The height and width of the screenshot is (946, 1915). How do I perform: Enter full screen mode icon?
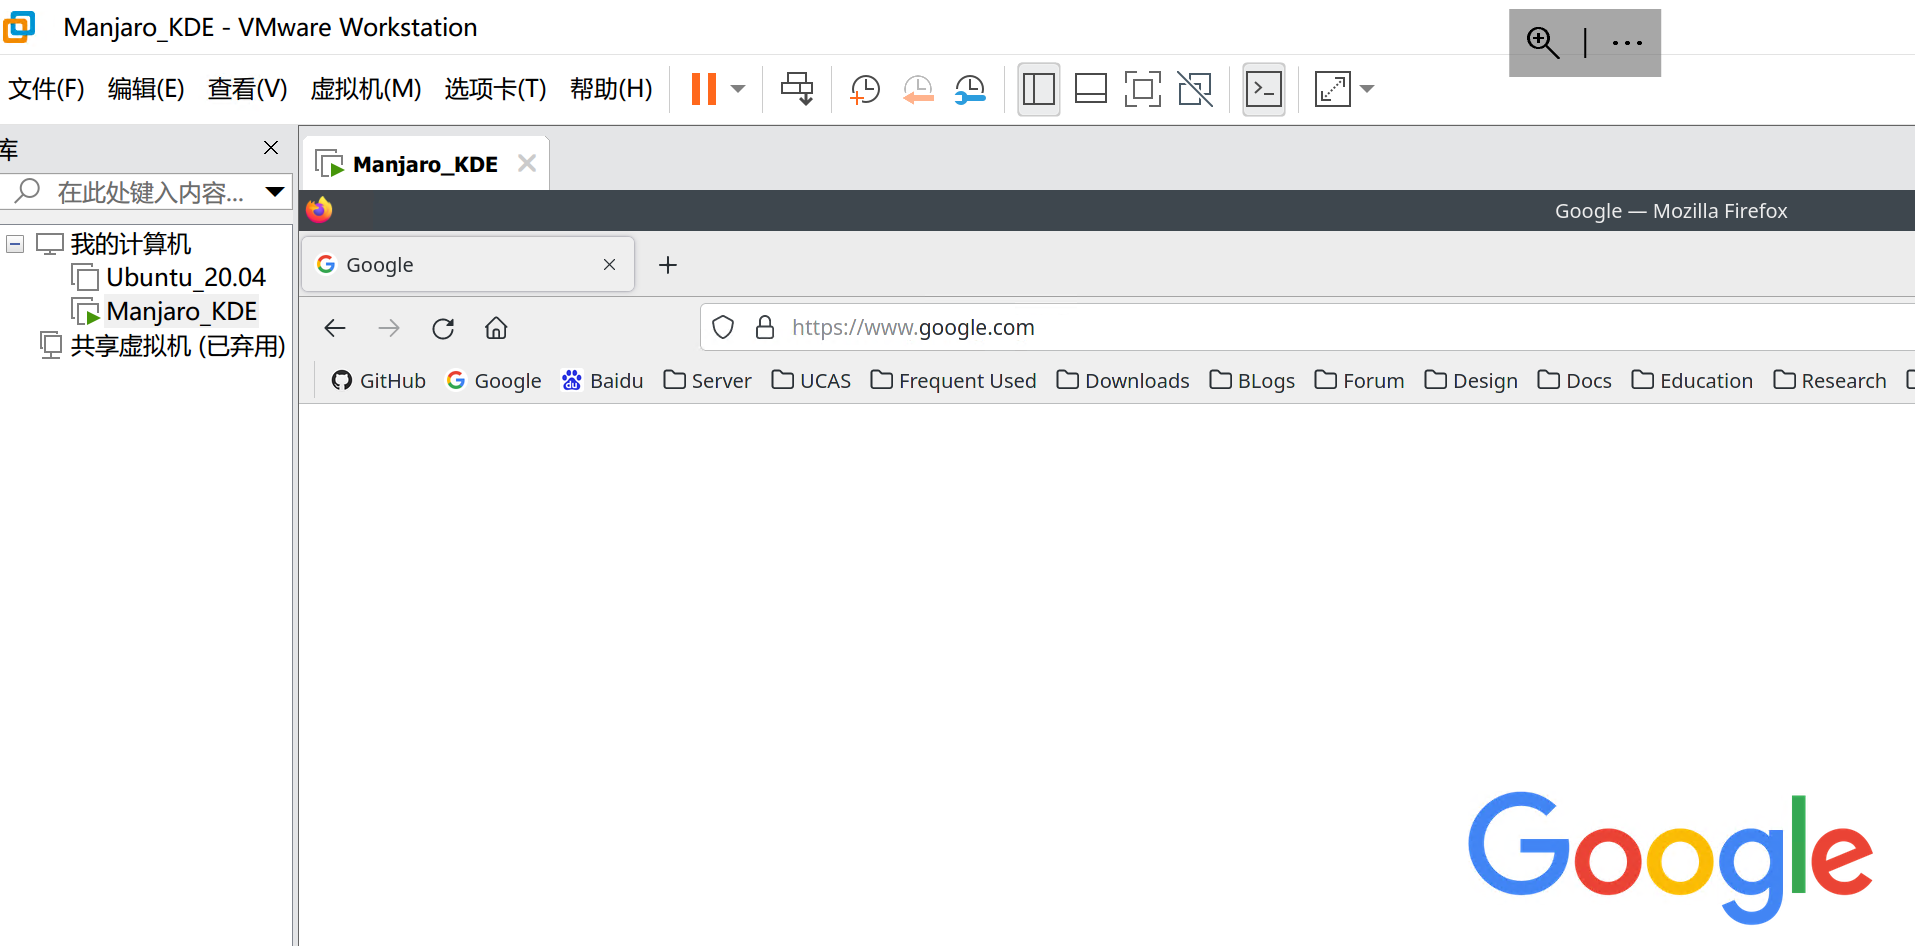(1143, 89)
